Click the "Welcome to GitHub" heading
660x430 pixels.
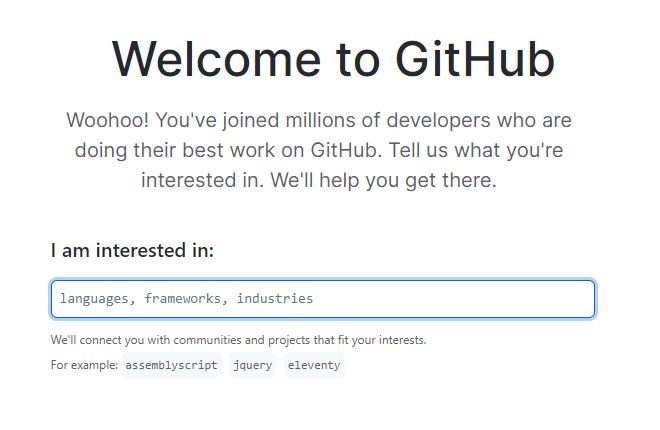[332, 59]
